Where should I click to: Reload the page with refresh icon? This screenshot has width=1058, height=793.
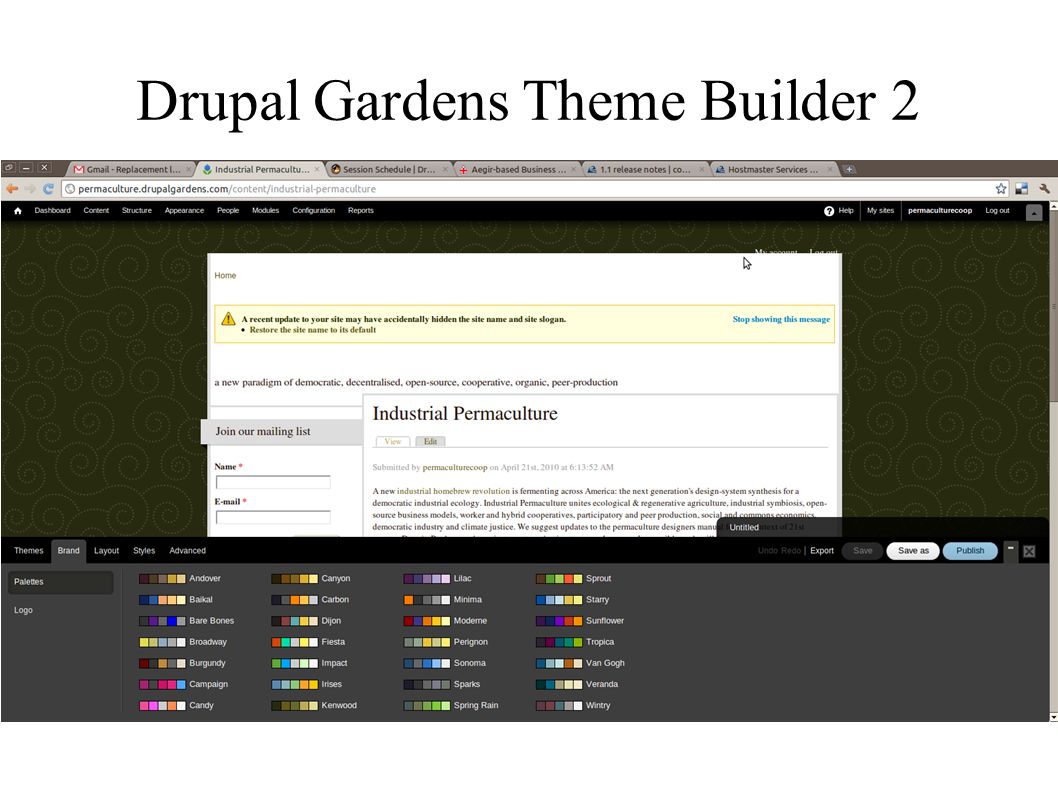tap(48, 189)
